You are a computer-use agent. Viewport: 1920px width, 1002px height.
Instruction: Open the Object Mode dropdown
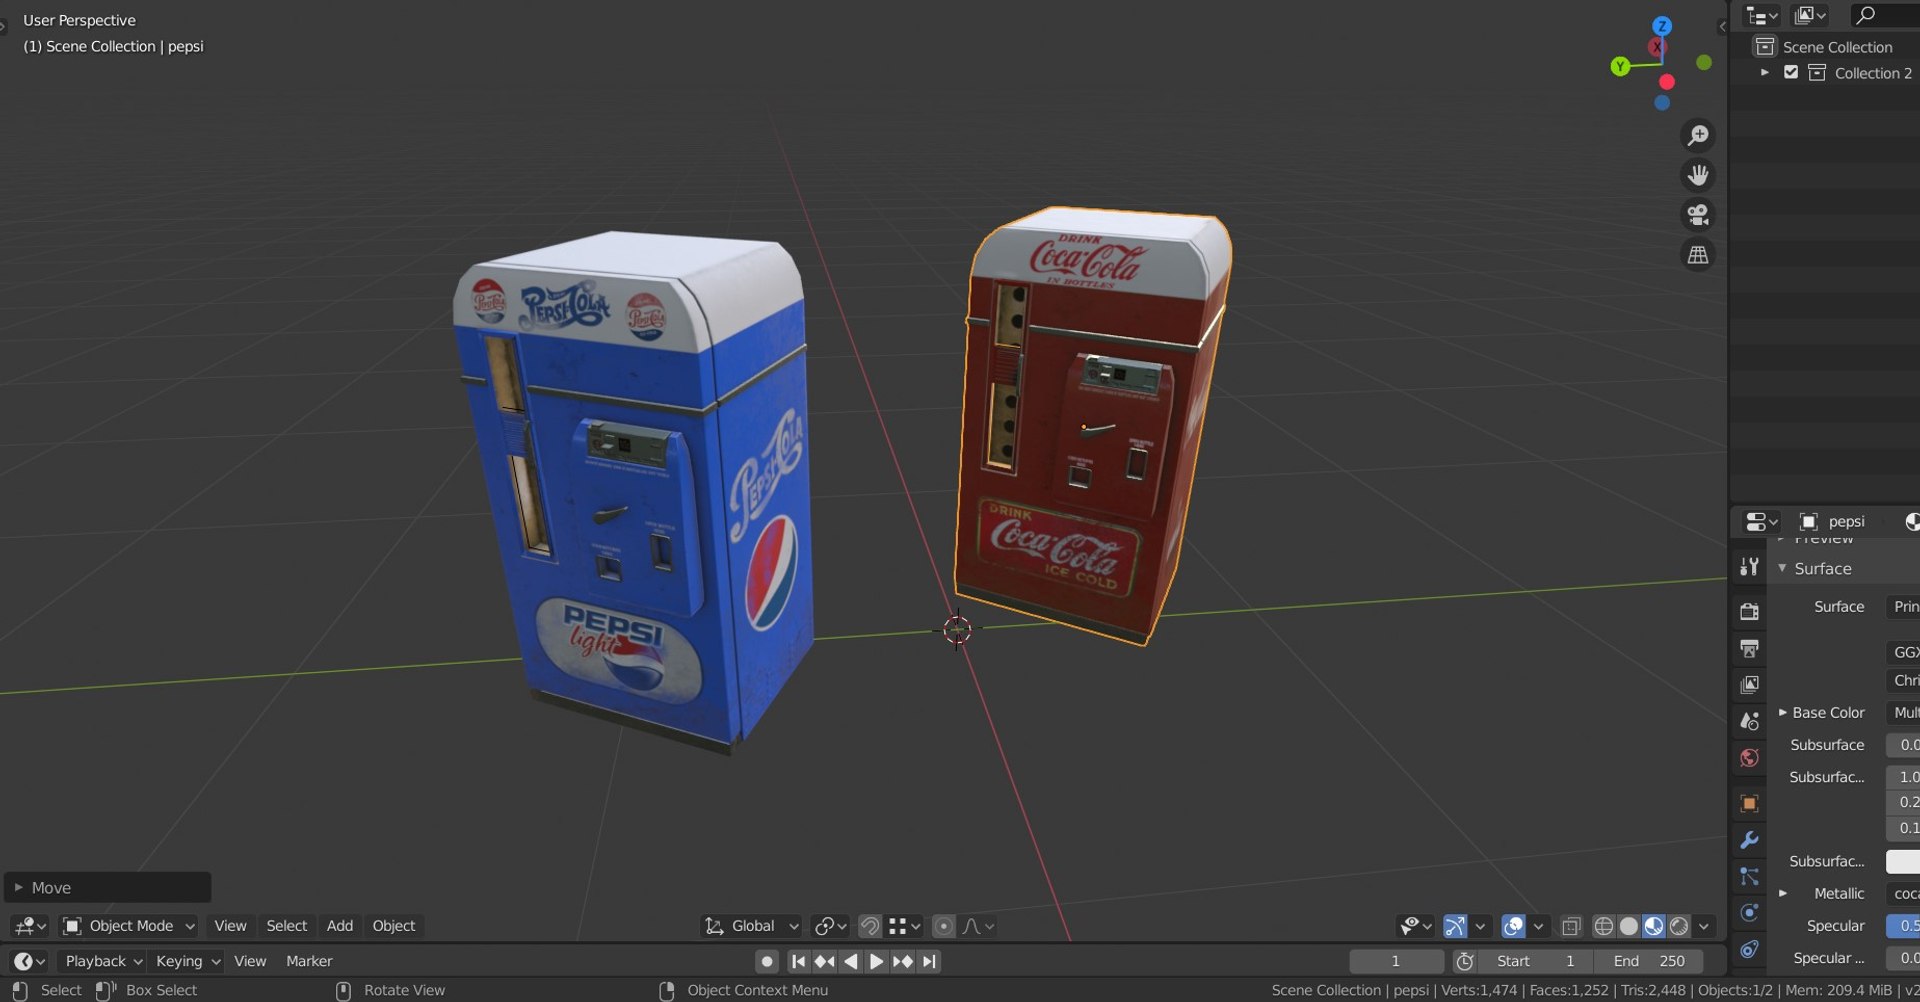128,926
